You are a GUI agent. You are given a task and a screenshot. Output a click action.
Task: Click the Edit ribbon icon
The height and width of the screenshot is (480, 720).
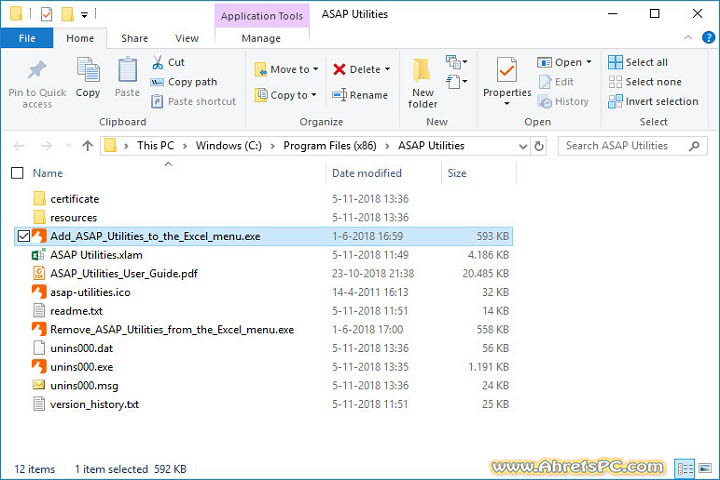[545, 82]
